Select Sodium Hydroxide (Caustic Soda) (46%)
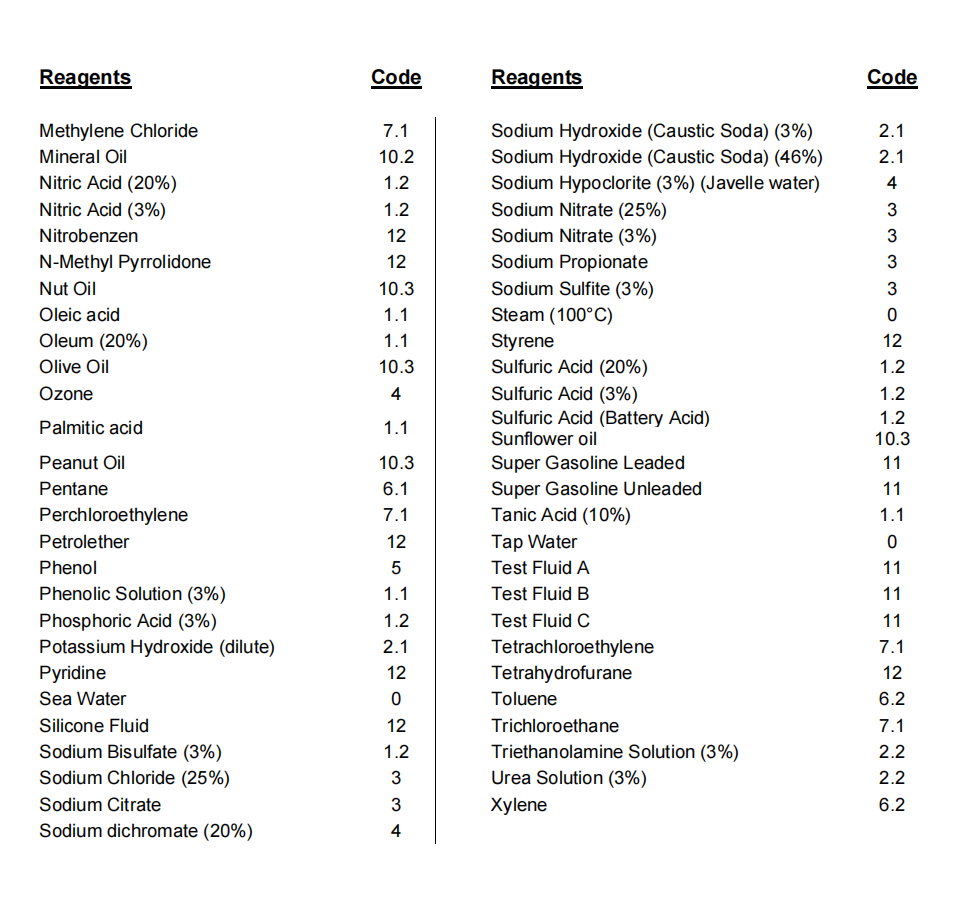This screenshot has height=903, width=966. click(x=657, y=157)
